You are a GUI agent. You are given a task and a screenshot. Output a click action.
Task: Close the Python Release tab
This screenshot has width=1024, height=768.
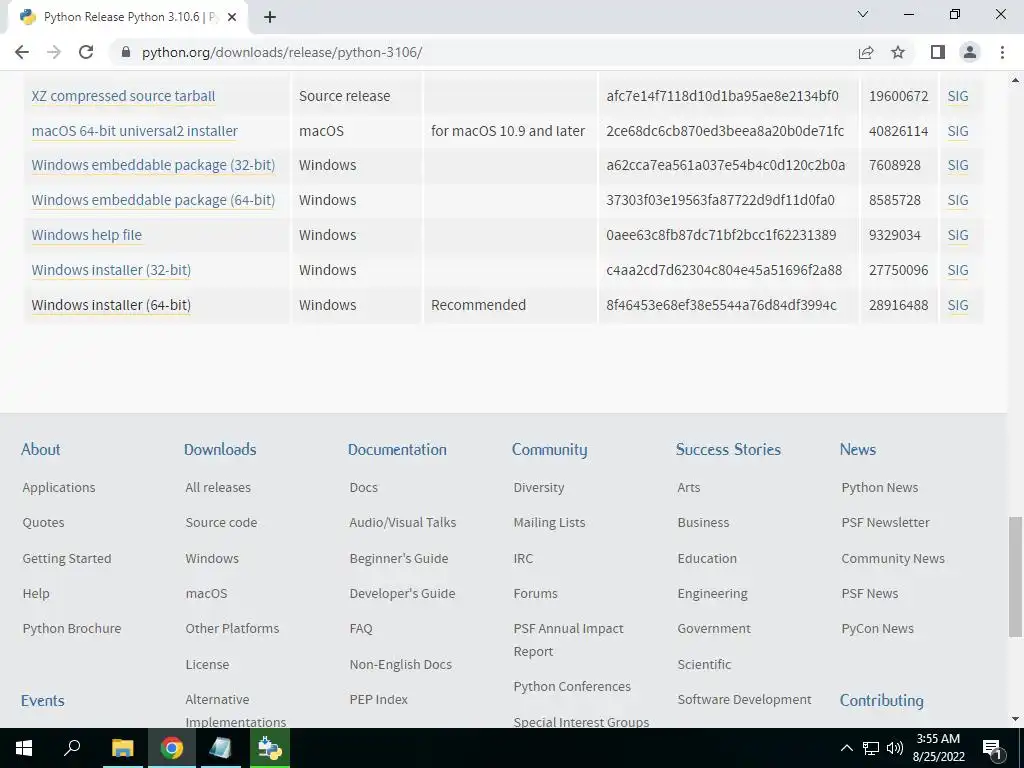(x=231, y=17)
